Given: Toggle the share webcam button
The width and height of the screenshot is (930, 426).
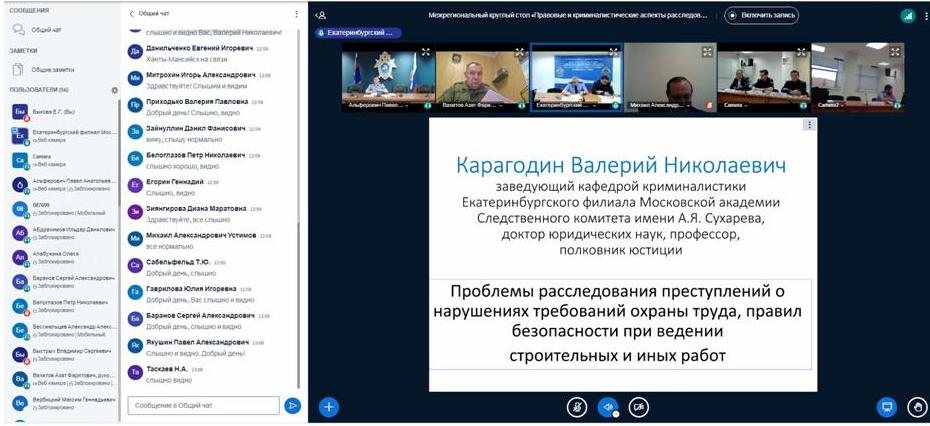Looking at the screenshot, I should 639,406.
